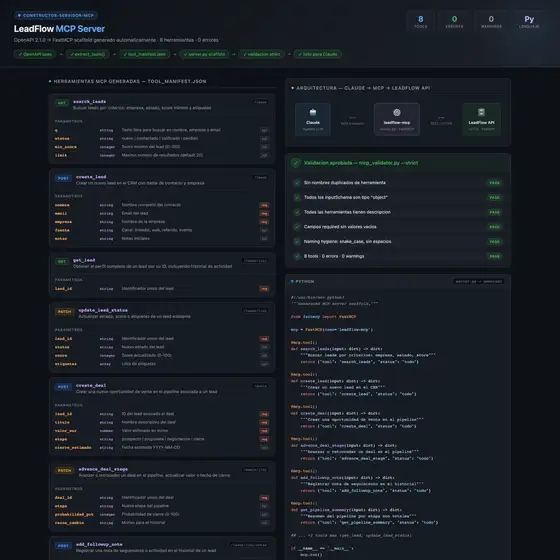
Task: Open the create_deal tool name
Action: coord(91,385)
